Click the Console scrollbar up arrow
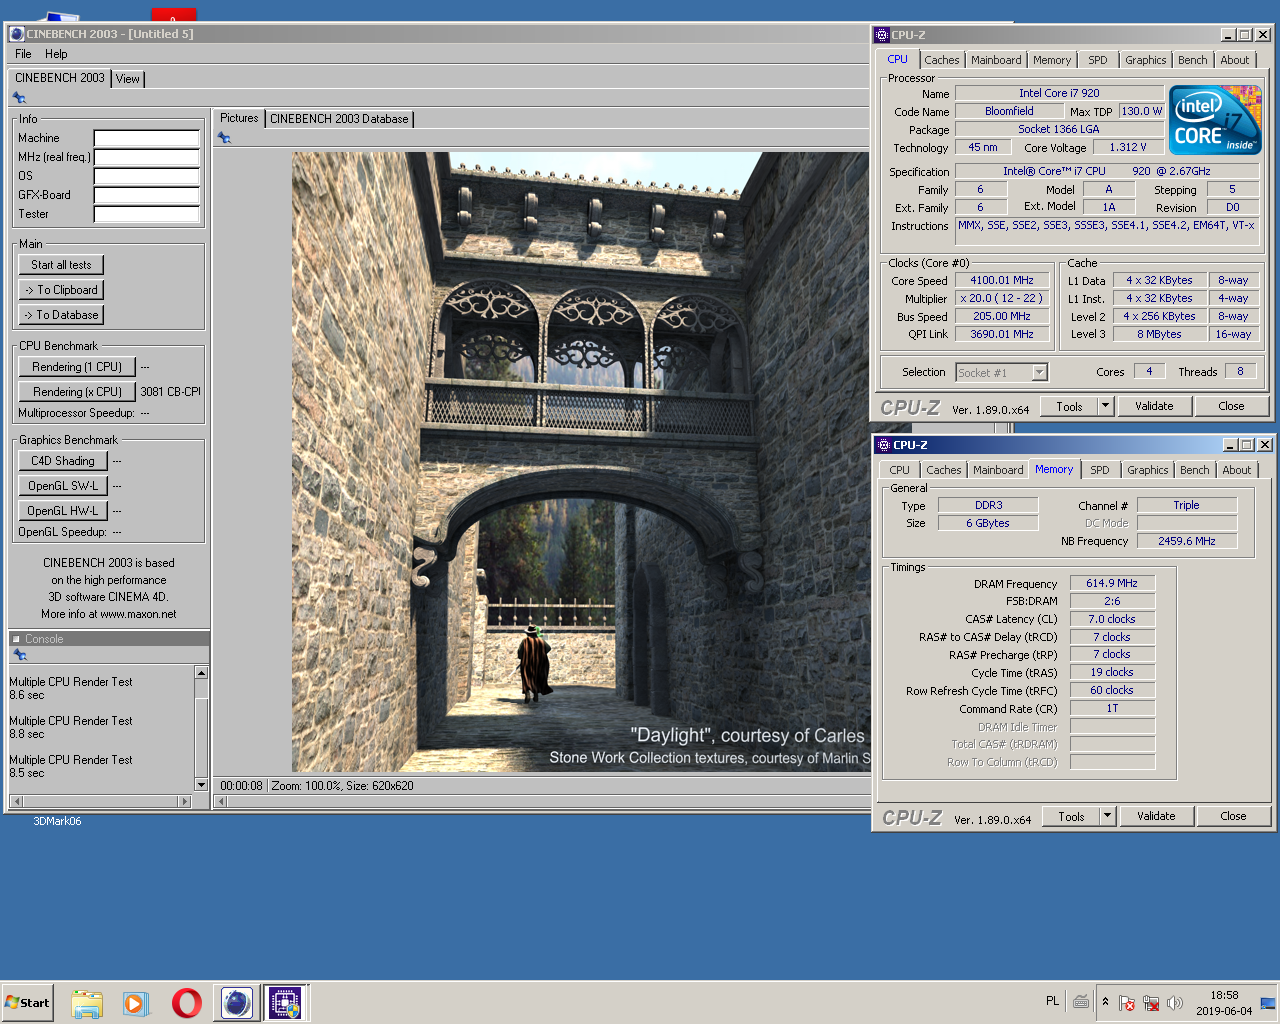Screen dimensions: 1280x1024 (201, 673)
